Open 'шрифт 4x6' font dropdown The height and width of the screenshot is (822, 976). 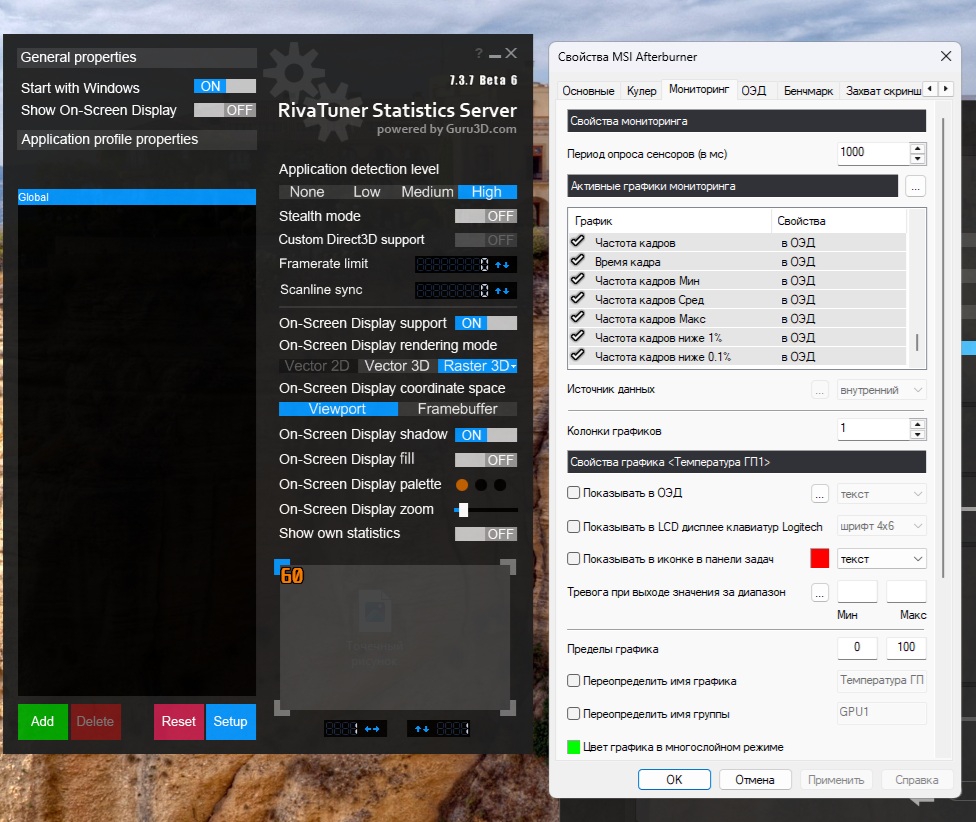click(881, 526)
